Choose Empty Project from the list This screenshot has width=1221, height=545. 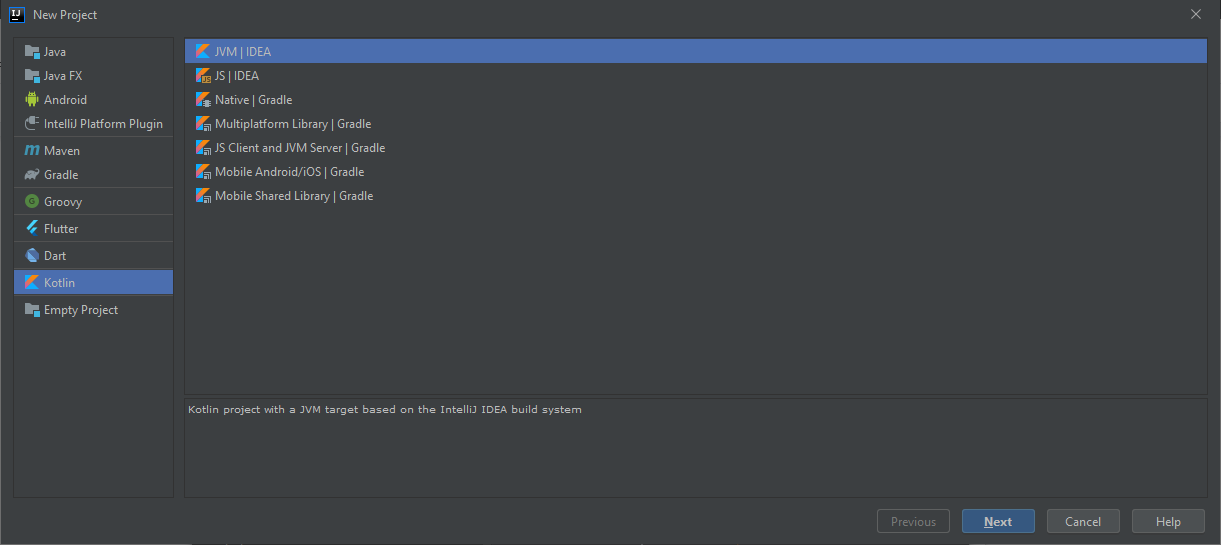pyautogui.click(x=80, y=310)
